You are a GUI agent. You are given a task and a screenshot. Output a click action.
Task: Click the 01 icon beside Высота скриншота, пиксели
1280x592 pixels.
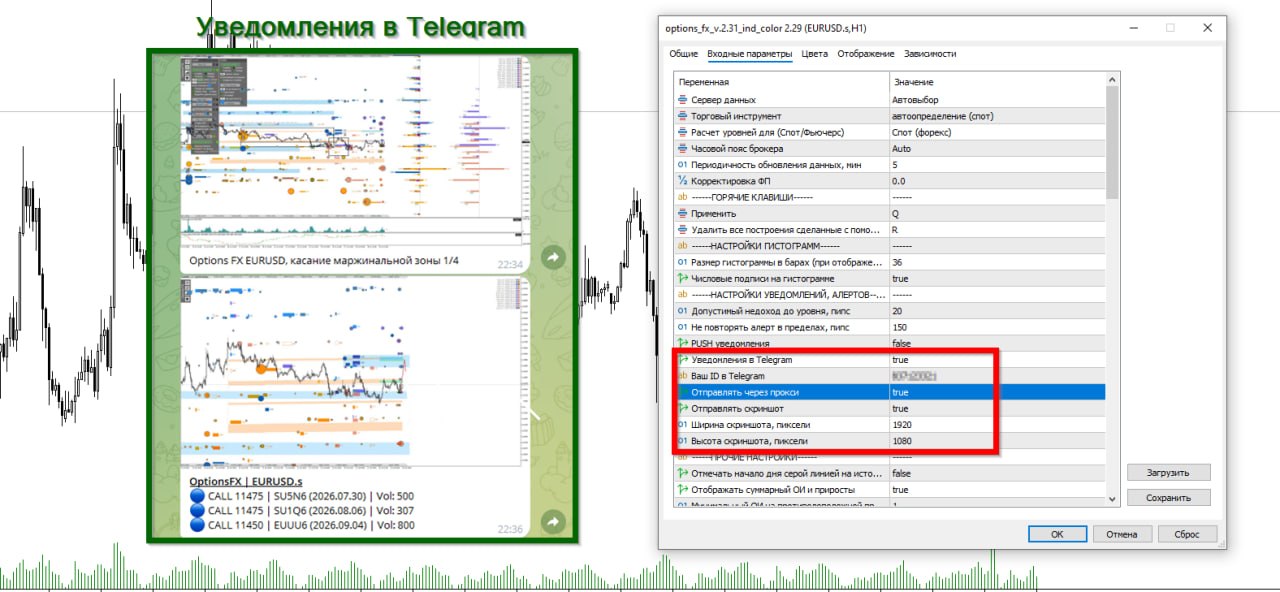[x=683, y=441]
